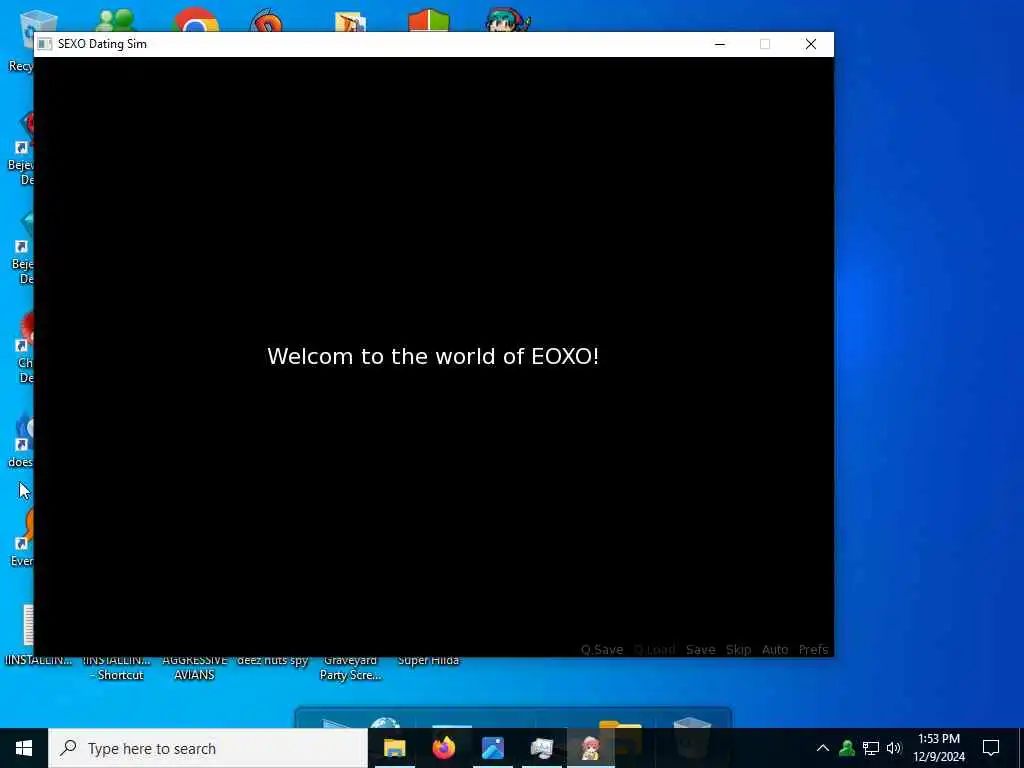Click the SEXO Dating Sim title bar icon
Screen dimensions: 1024x768
pyautogui.click(x=44, y=44)
